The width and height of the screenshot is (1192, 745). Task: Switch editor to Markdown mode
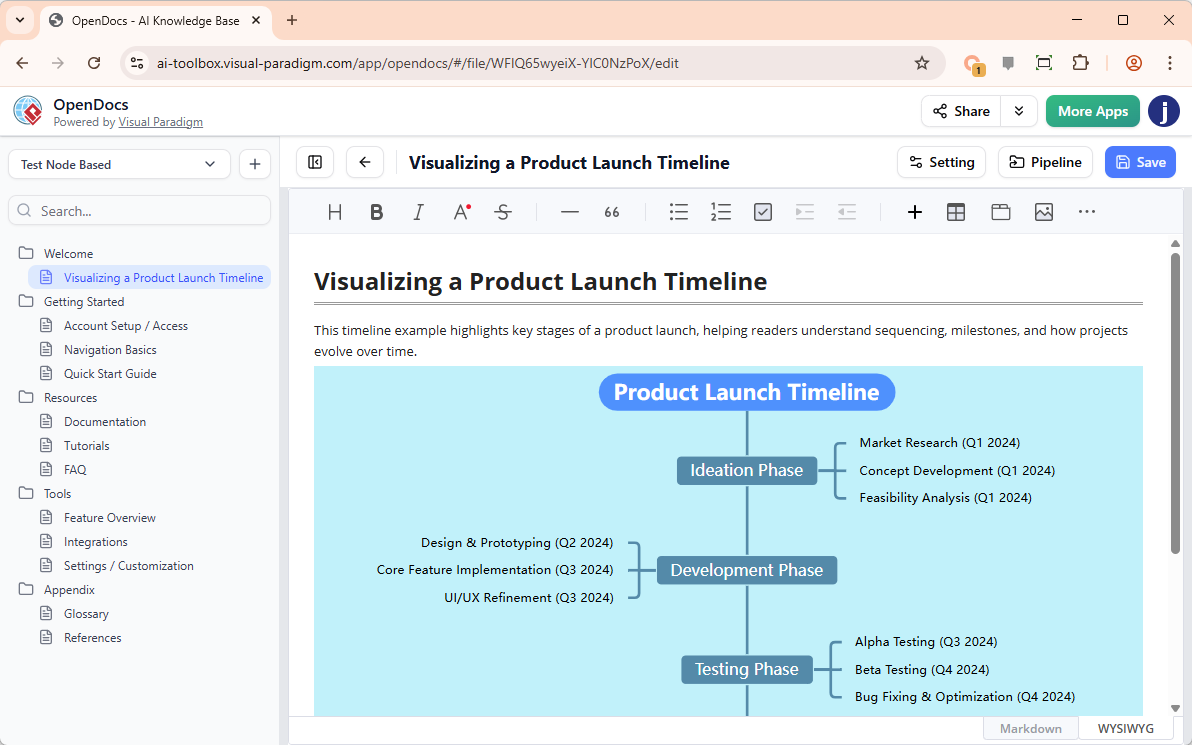coord(1030,728)
